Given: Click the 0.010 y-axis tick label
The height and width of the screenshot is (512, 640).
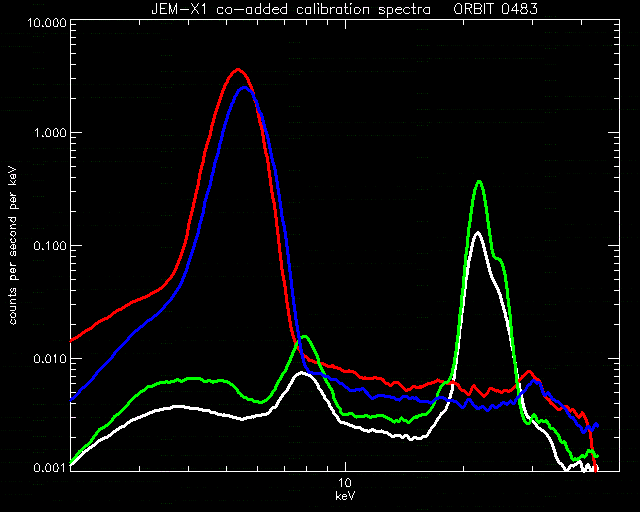Looking at the screenshot, I should 49,358.
